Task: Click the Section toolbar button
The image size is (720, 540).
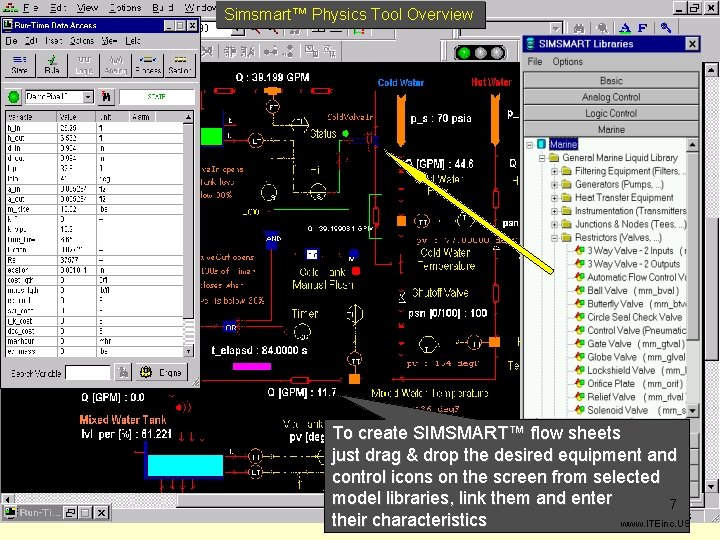Action: click(180, 65)
